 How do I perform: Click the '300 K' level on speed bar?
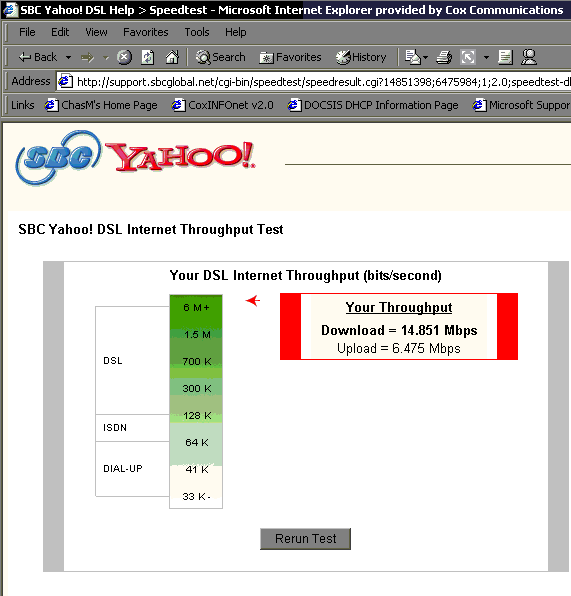point(197,388)
